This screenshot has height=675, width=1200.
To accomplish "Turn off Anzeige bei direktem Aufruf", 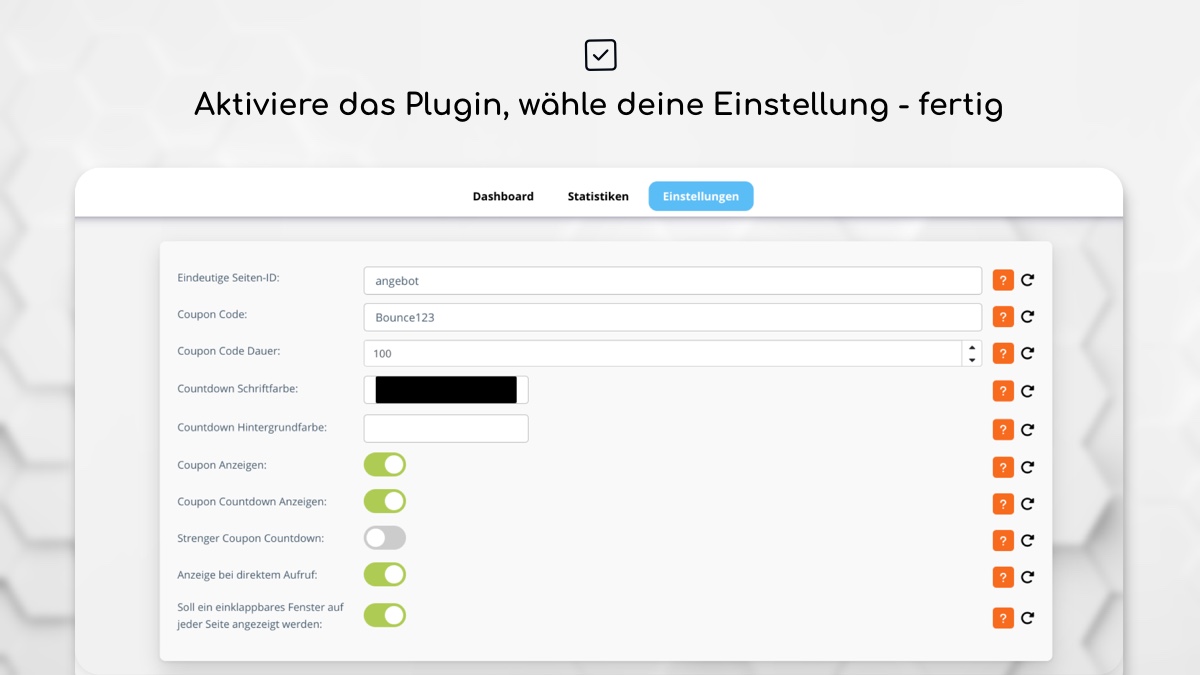I will 385,574.
